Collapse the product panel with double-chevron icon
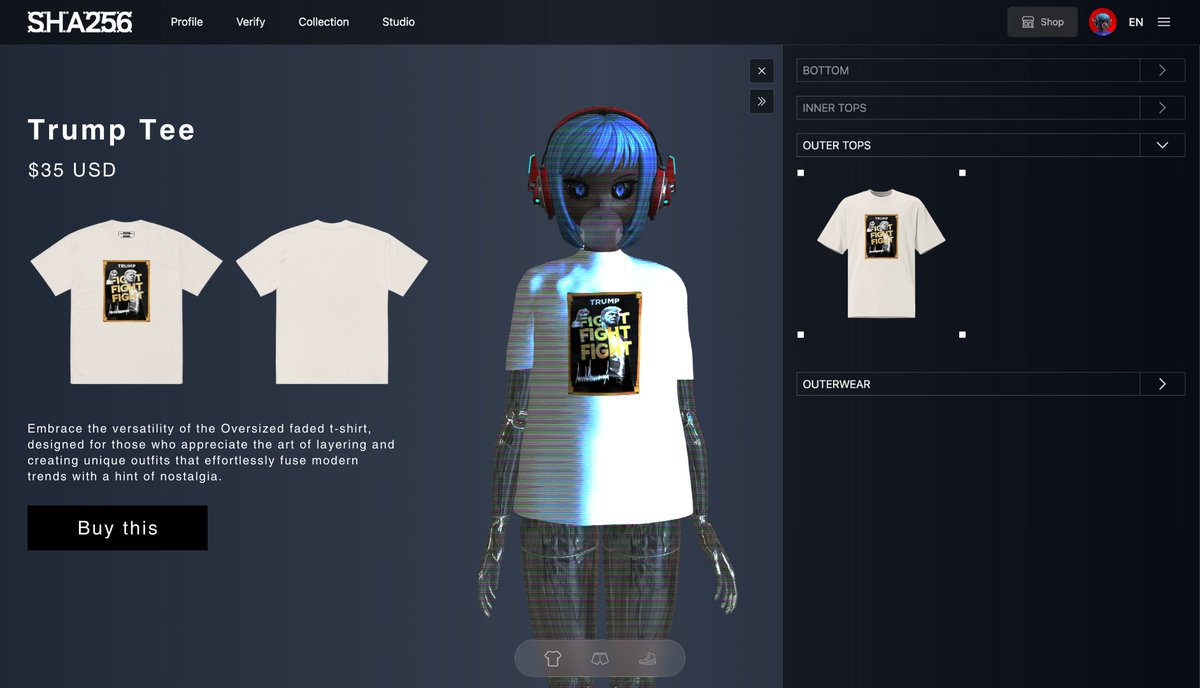The image size is (1200, 688). coord(761,101)
